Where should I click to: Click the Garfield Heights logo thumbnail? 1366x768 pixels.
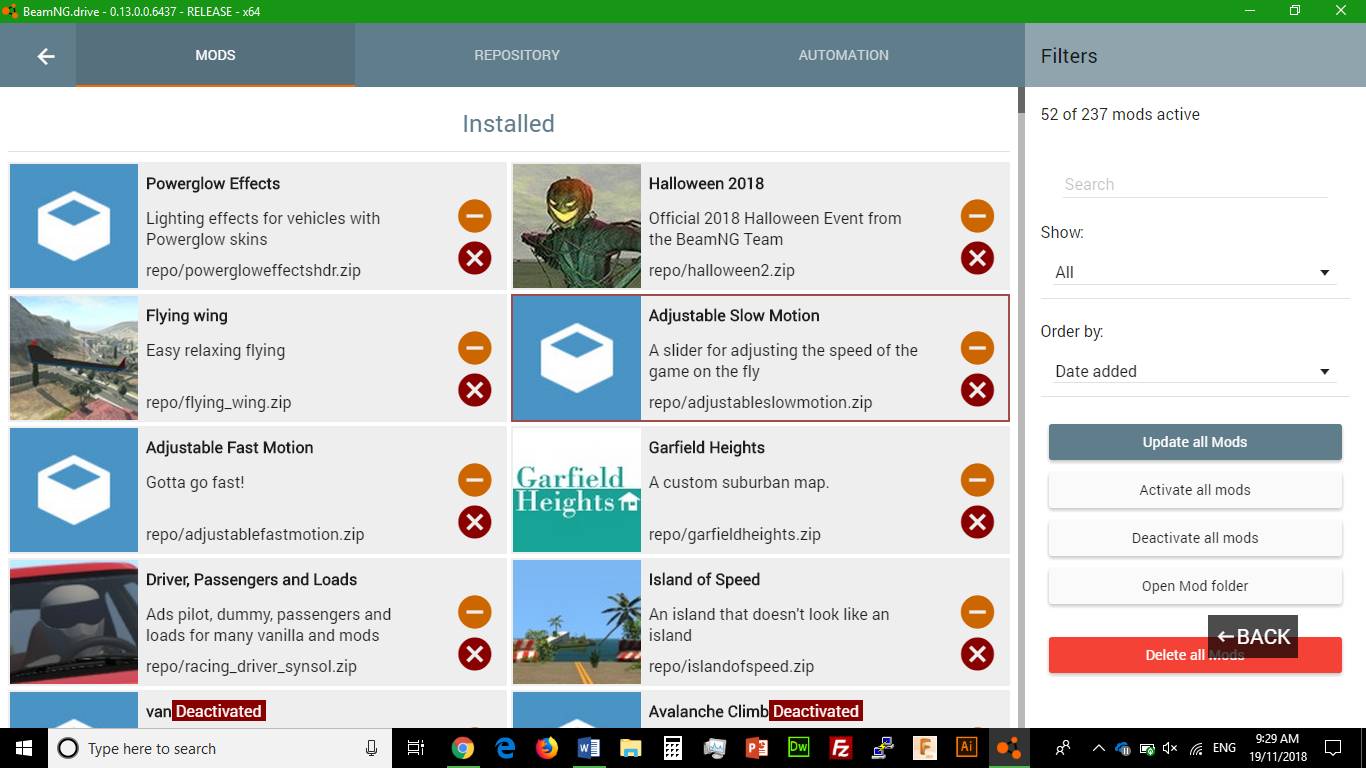pyautogui.click(x=577, y=490)
